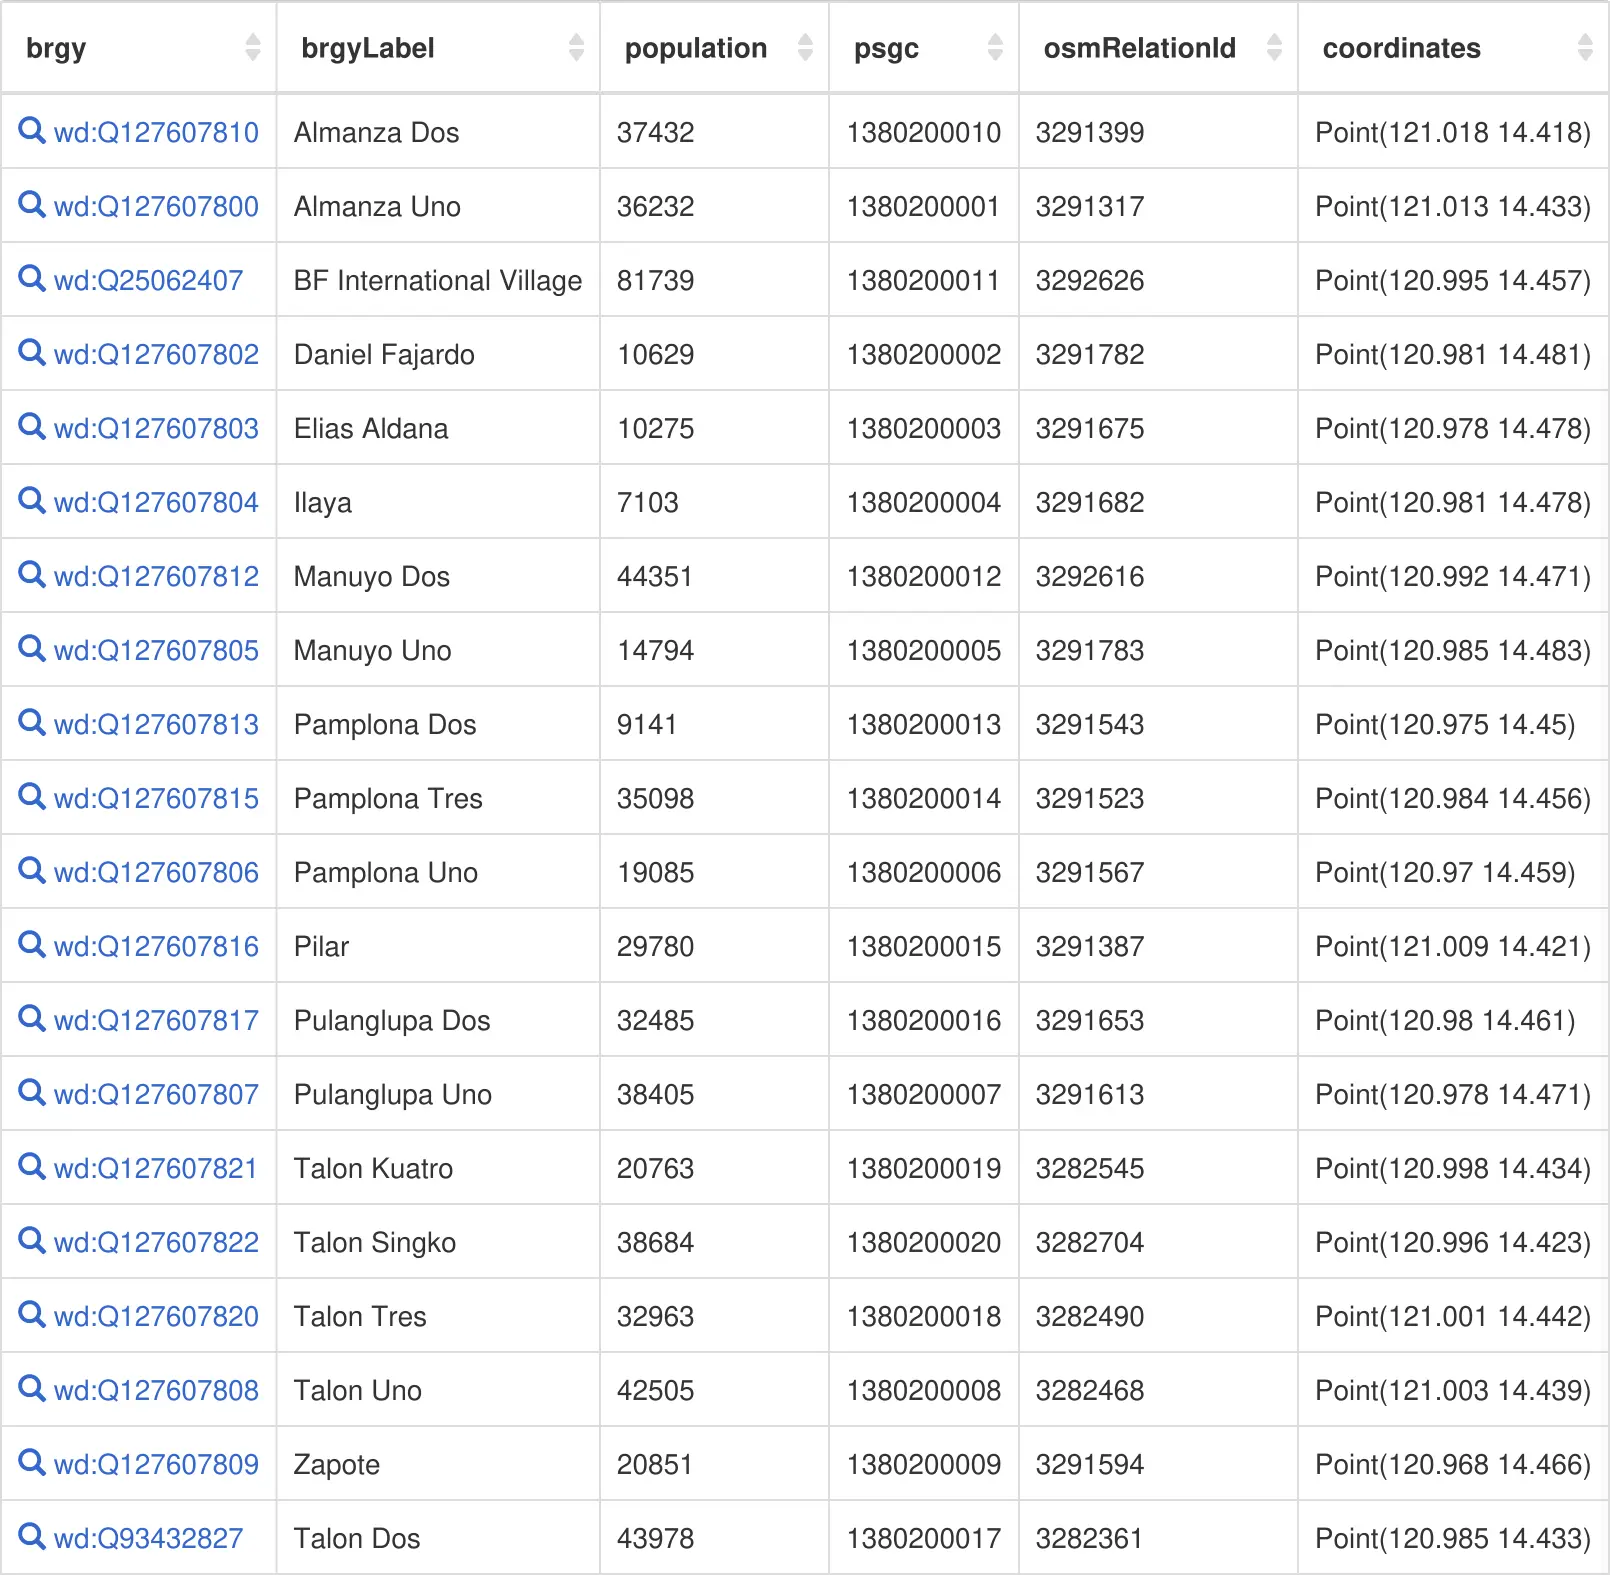
Task: Click magnifier icon beside wd:Q127607810
Action: pos(32,130)
